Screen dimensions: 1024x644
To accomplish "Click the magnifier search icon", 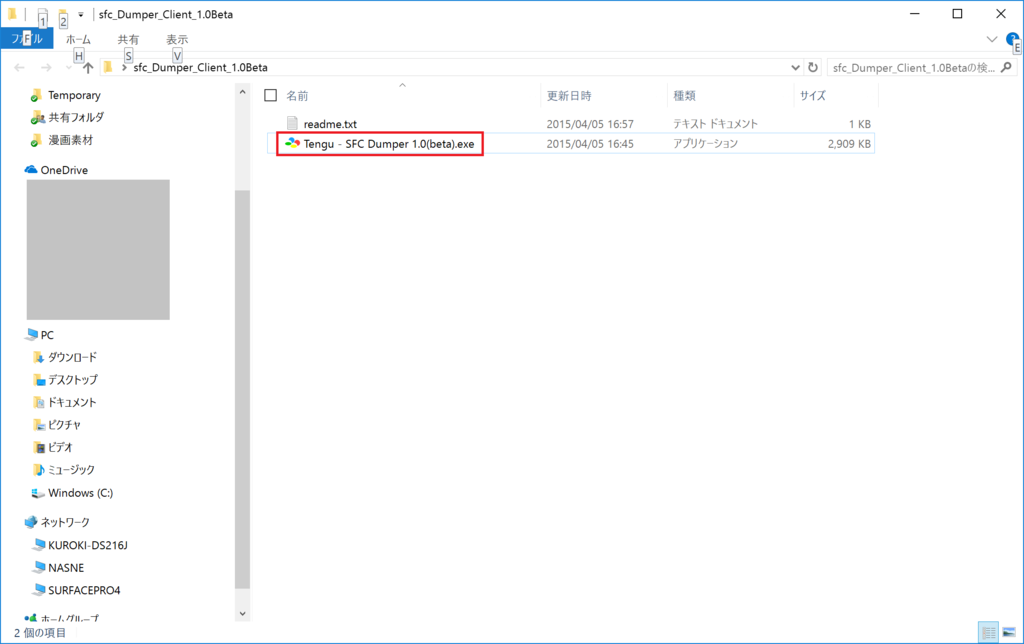I will (1006, 67).
